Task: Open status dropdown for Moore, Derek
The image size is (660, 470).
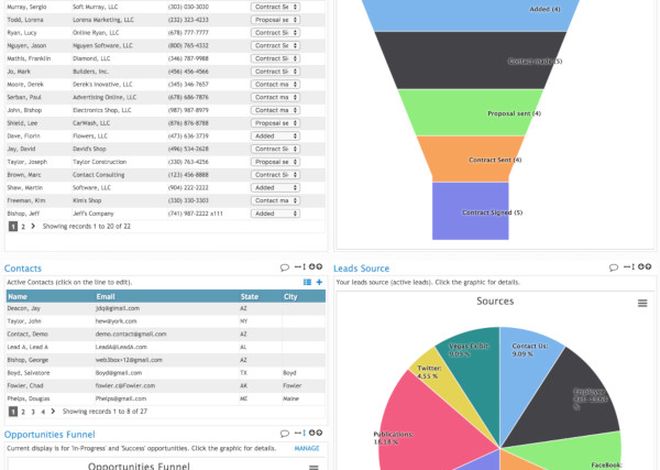Action: pyautogui.click(x=275, y=85)
